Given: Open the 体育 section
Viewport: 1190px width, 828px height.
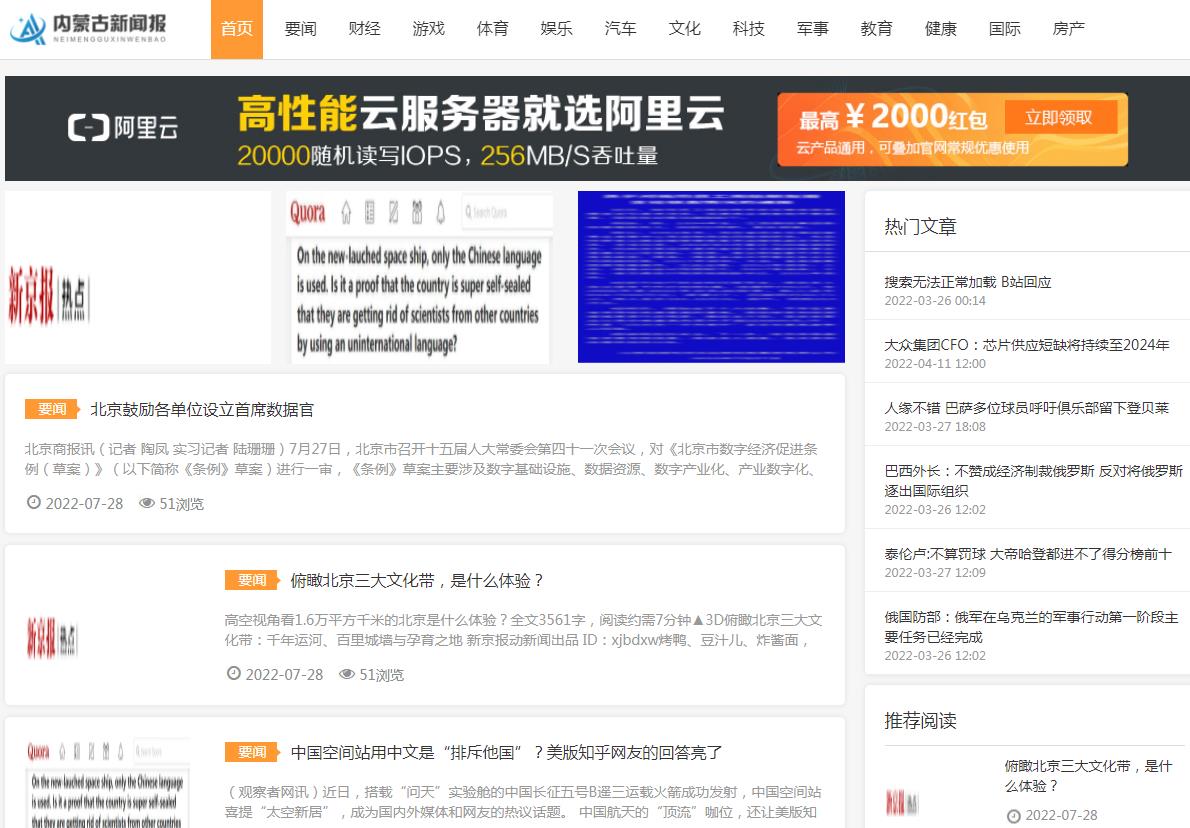Looking at the screenshot, I should pos(493,29).
